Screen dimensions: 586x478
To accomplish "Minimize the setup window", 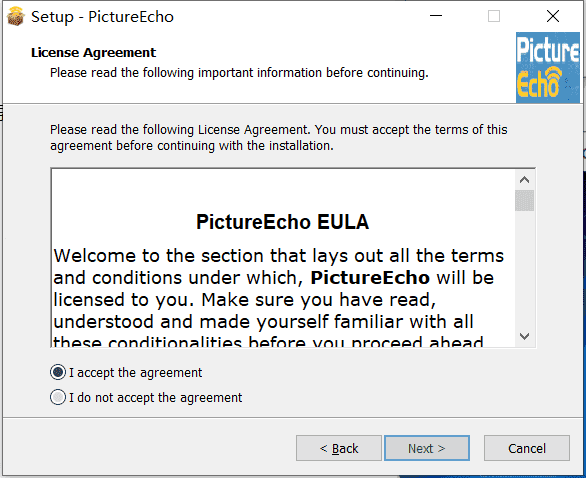I will click(436, 16).
